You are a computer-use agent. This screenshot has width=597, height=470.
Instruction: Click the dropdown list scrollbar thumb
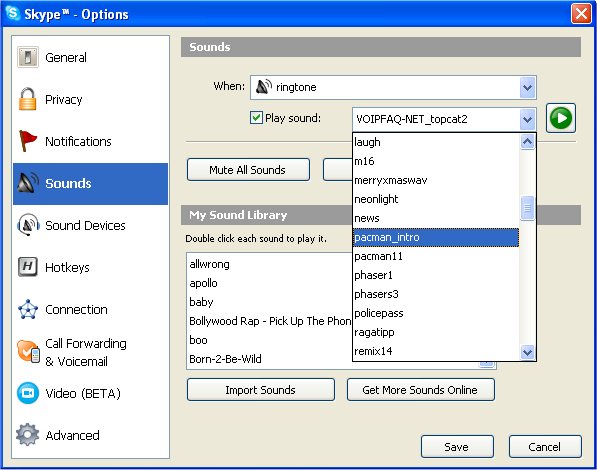point(527,208)
